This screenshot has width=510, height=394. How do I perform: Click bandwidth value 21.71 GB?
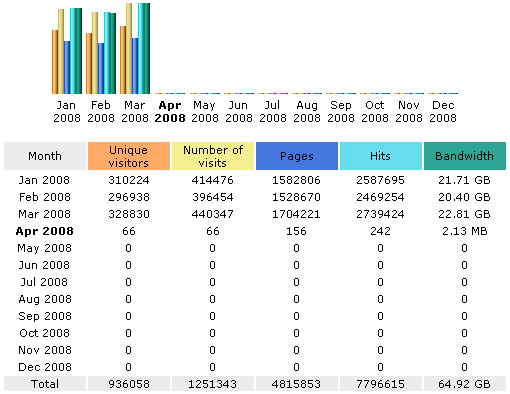pos(464,180)
